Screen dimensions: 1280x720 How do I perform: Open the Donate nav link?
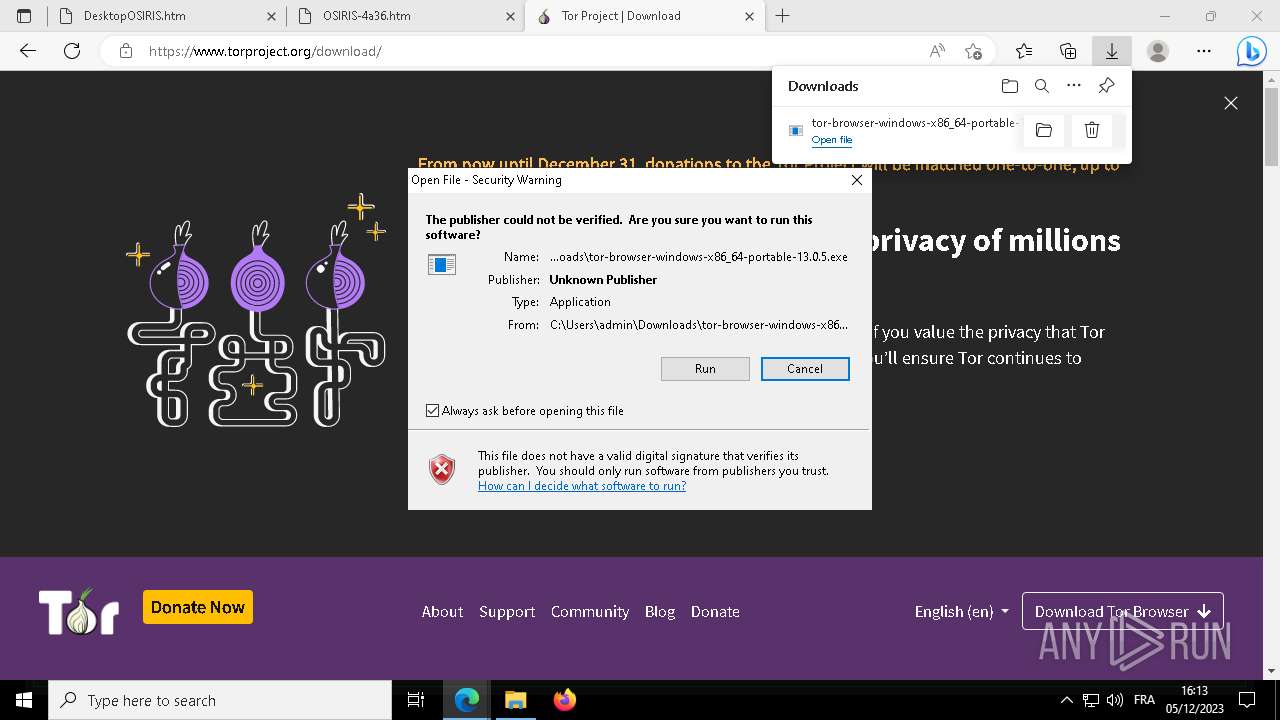click(715, 612)
